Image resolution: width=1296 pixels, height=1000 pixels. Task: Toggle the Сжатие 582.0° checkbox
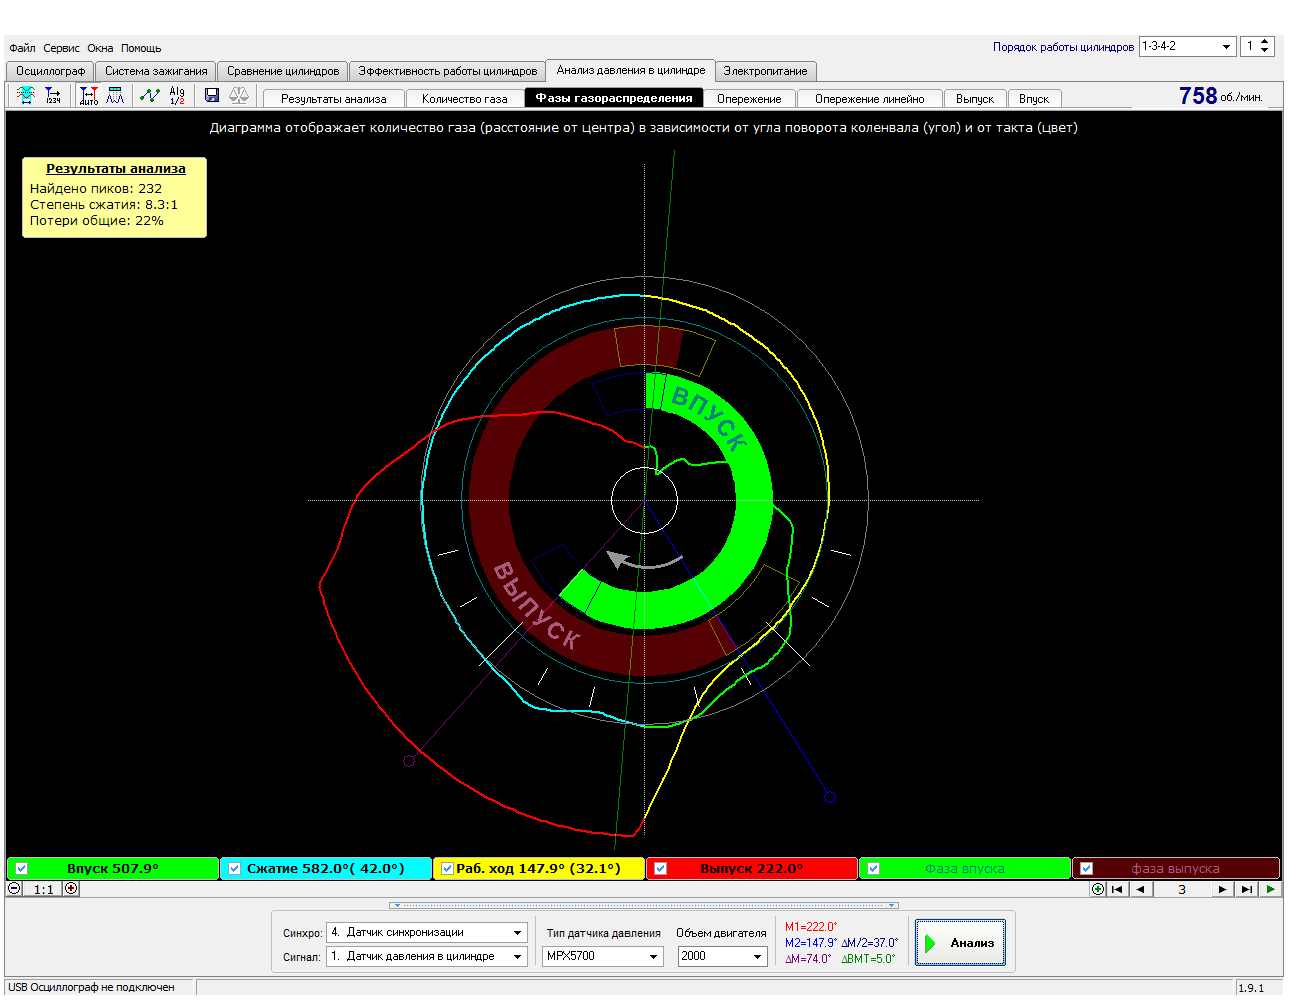click(x=234, y=869)
